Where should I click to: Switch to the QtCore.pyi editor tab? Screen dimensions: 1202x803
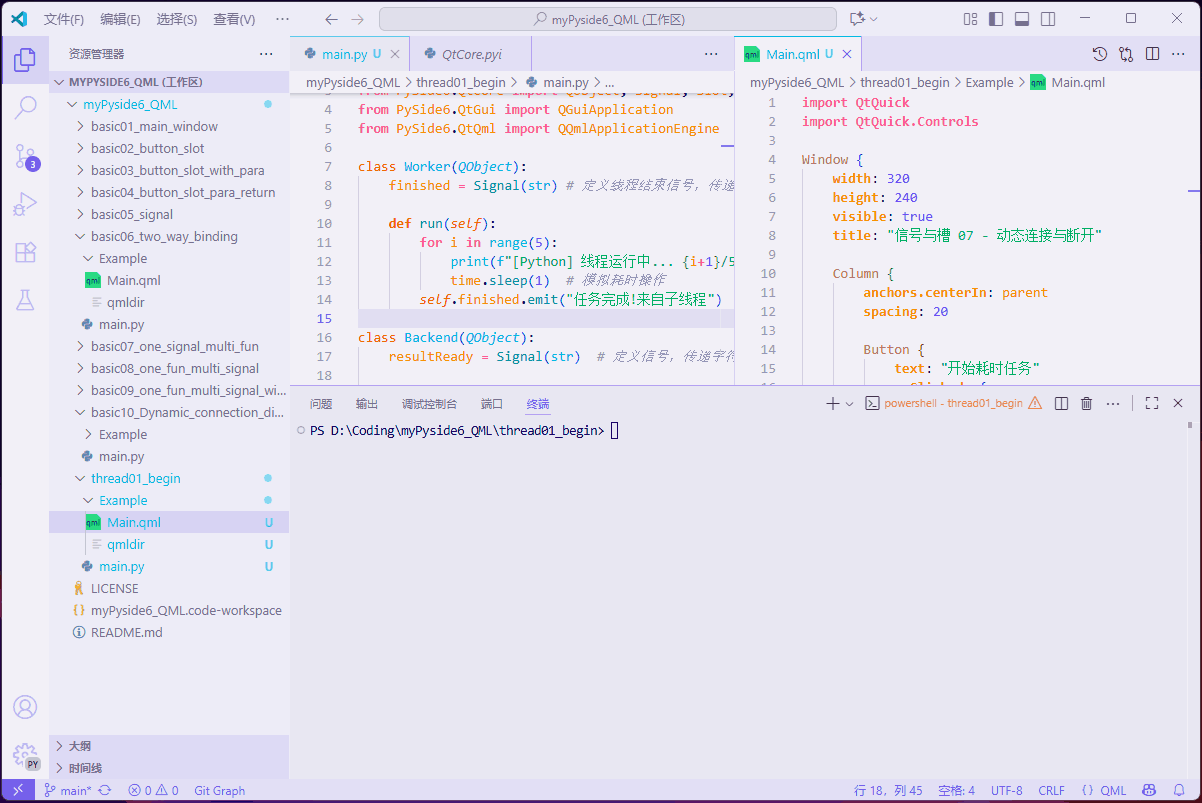tap(471, 54)
